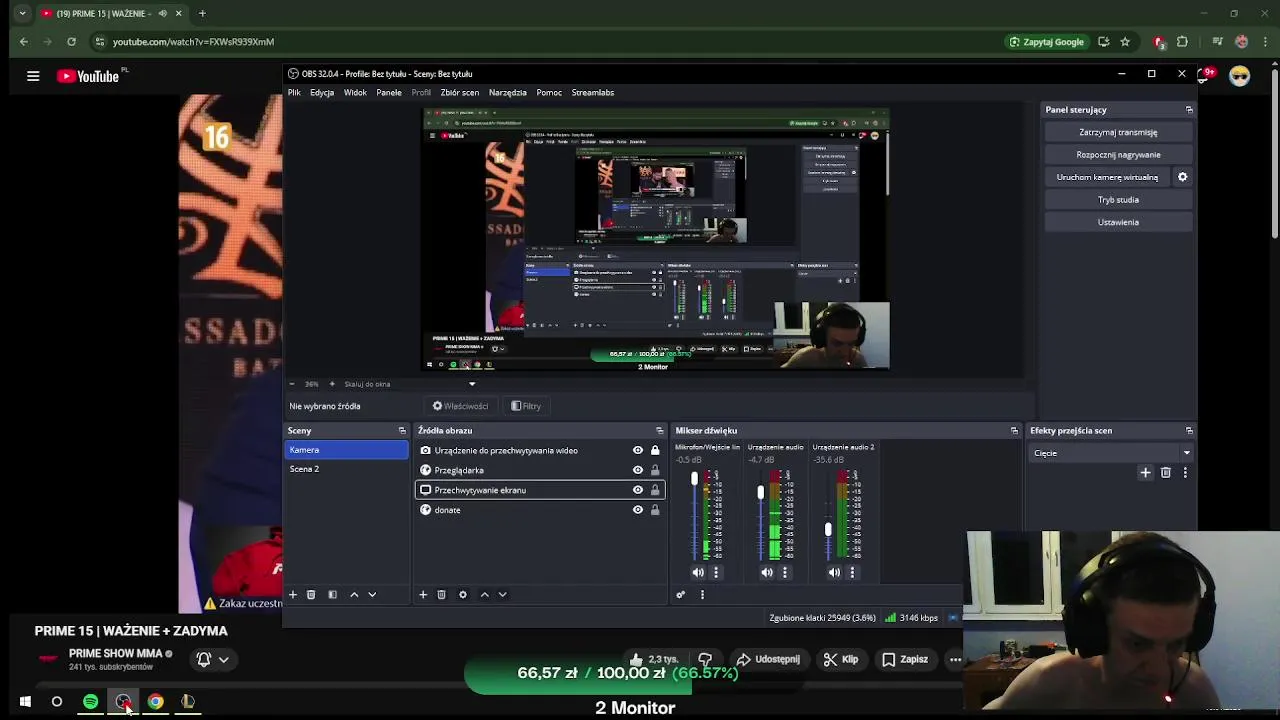Remove scene transition with trash icon
Image resolution: width=1280 pixels, height=720 pixels.
pos(1166,472)
